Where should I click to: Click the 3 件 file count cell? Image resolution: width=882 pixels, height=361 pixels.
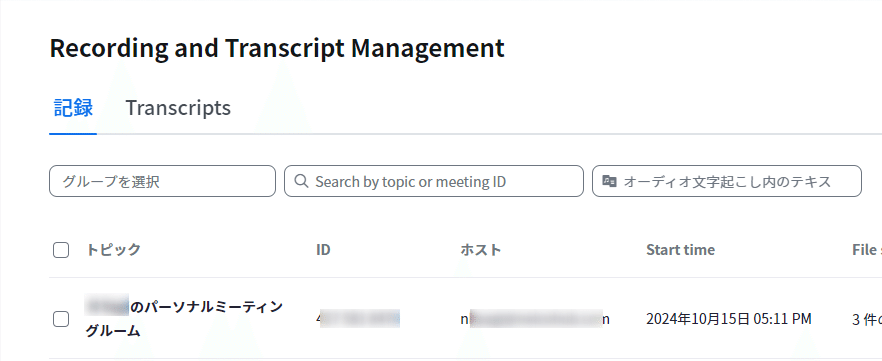[867, 319]
